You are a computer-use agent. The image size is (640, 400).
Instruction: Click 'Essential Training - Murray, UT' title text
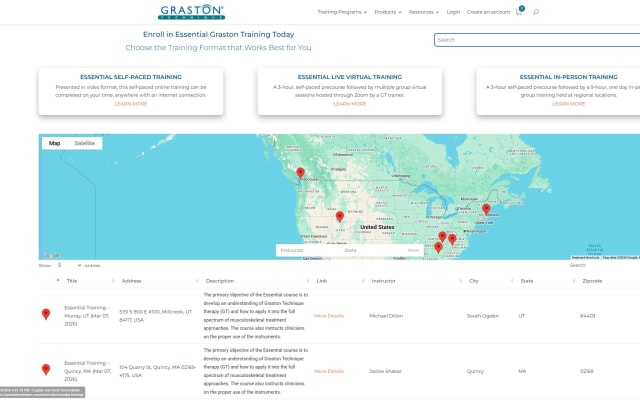87,316
